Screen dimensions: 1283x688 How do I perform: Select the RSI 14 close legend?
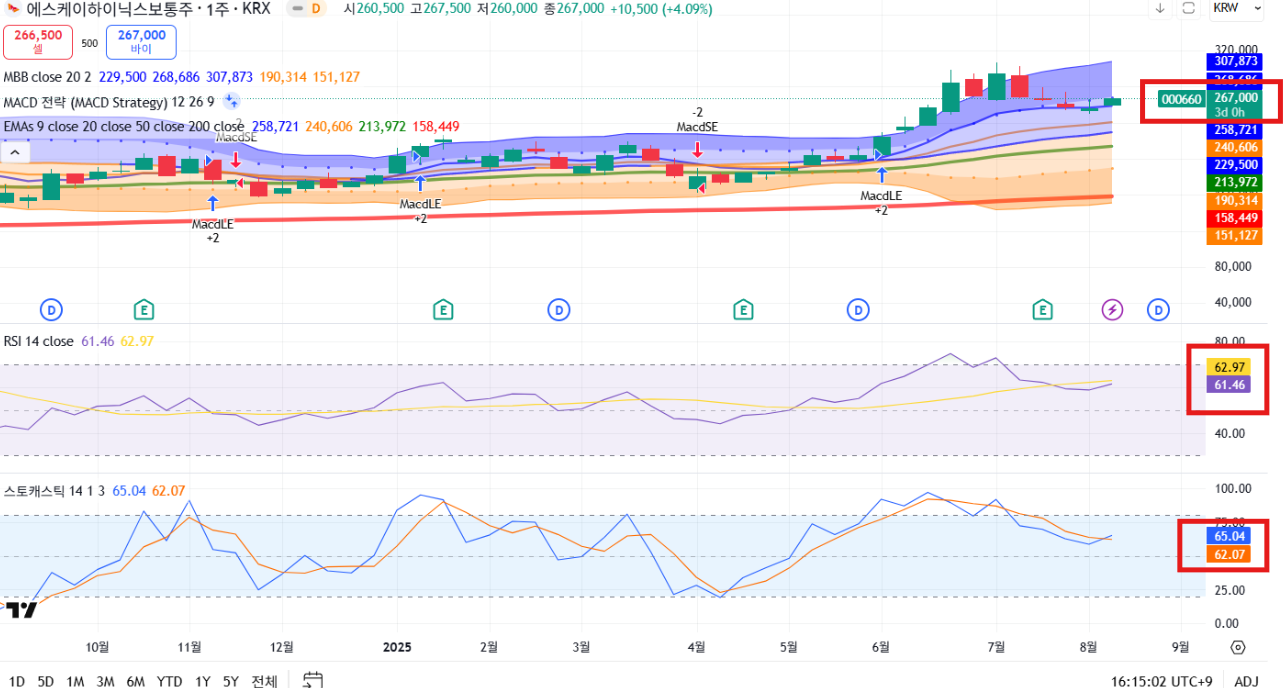pos(38,341)
